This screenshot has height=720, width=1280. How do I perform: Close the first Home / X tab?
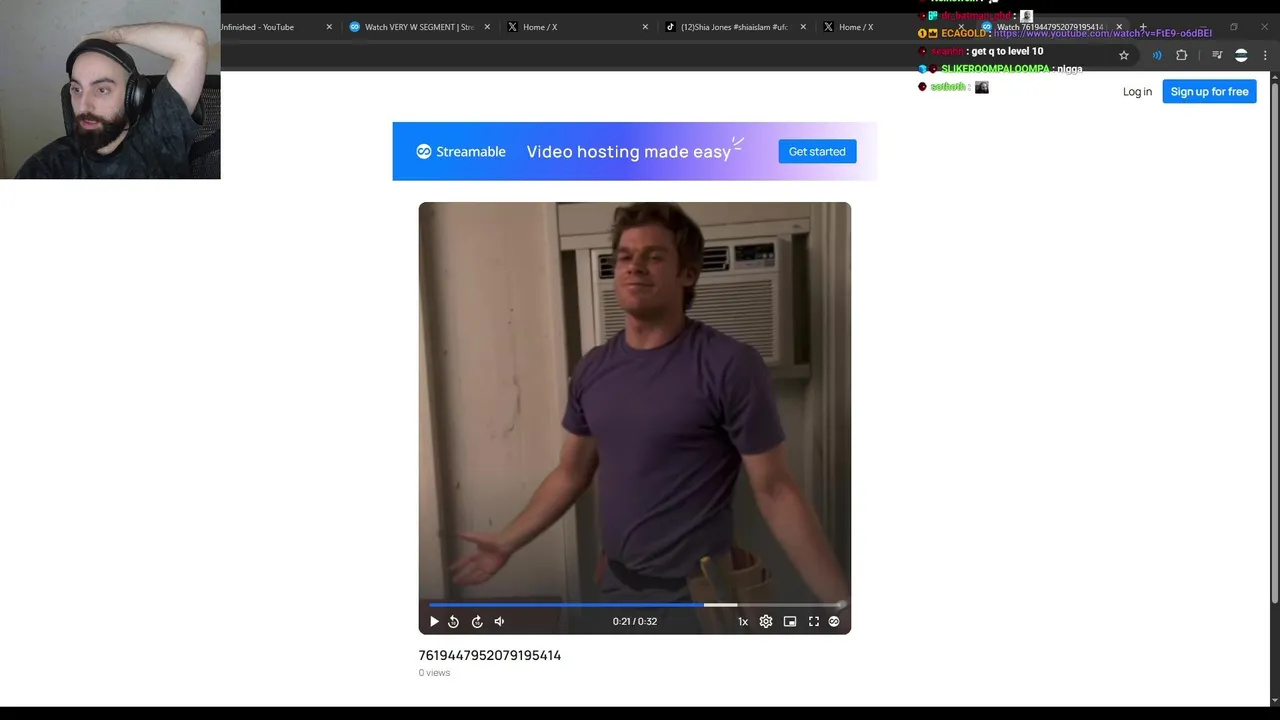point(645,27)
